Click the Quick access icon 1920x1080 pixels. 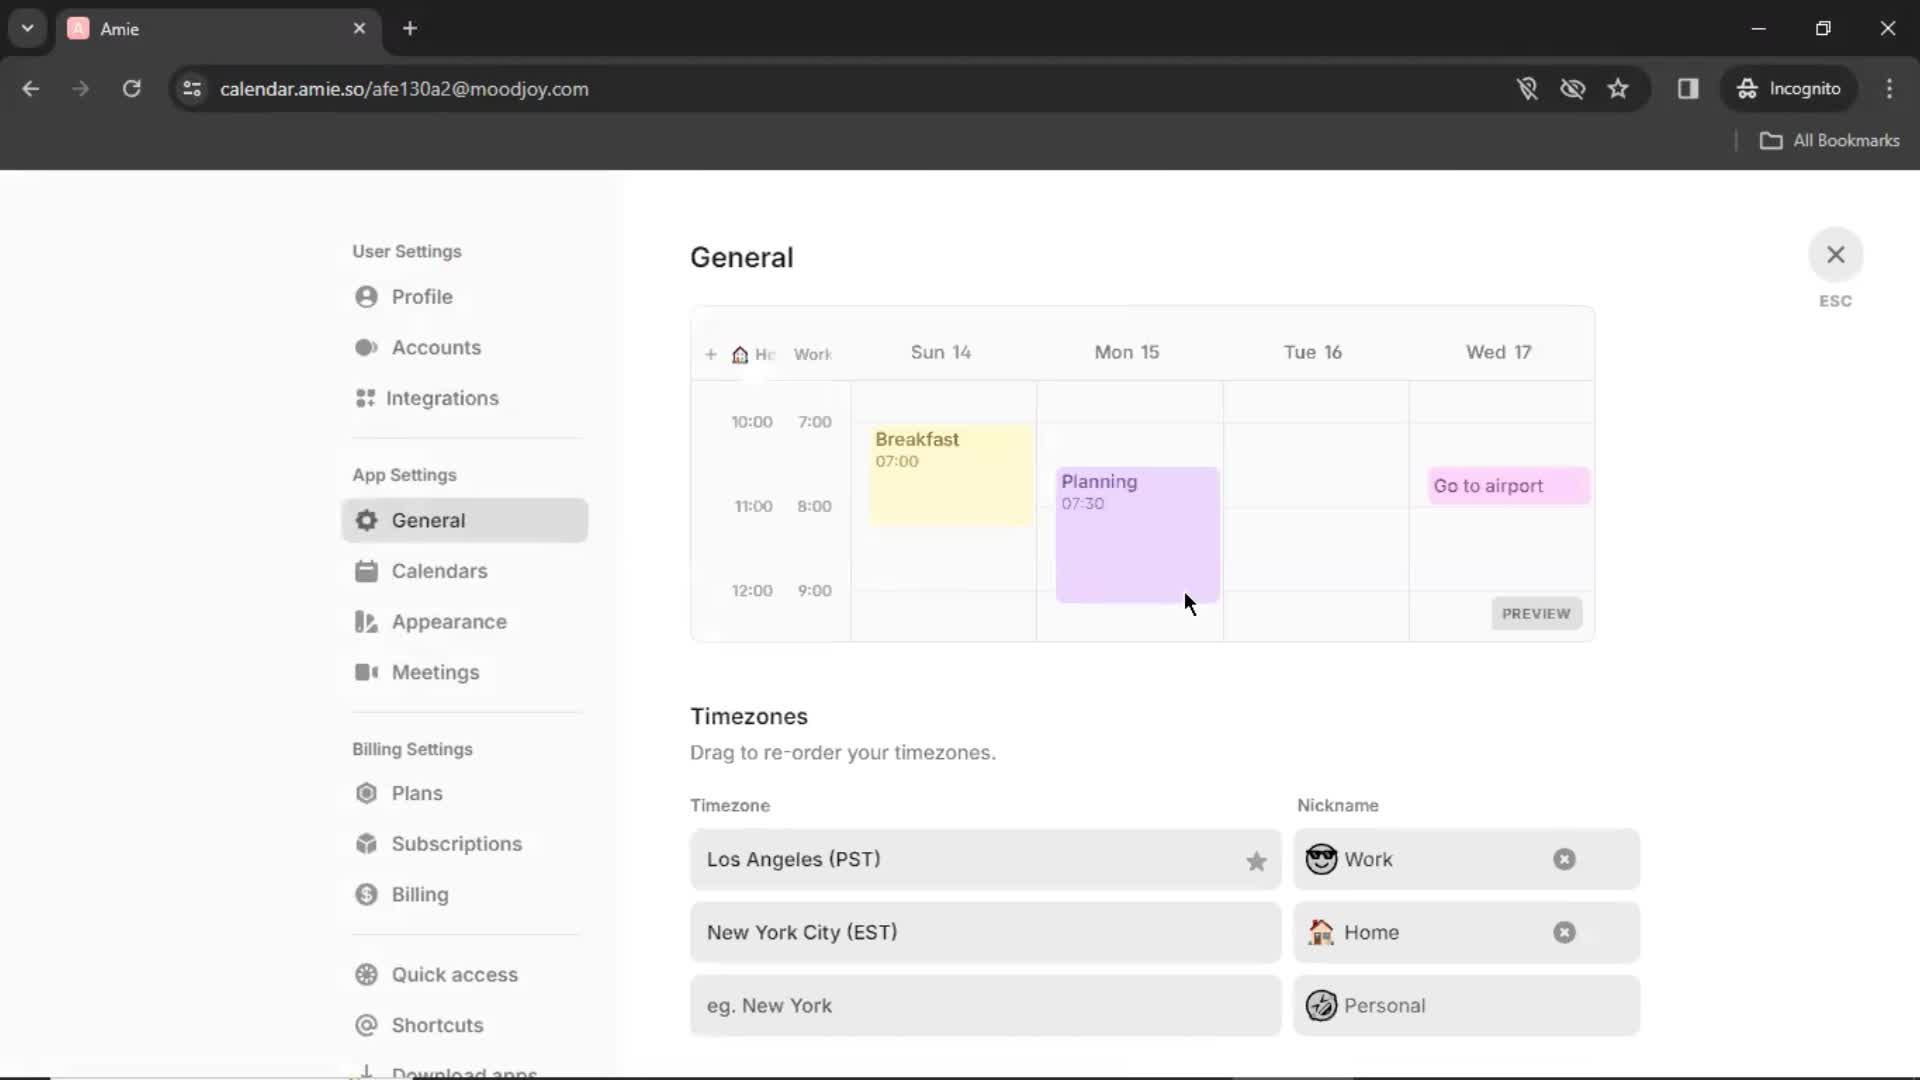click(367, 975)
